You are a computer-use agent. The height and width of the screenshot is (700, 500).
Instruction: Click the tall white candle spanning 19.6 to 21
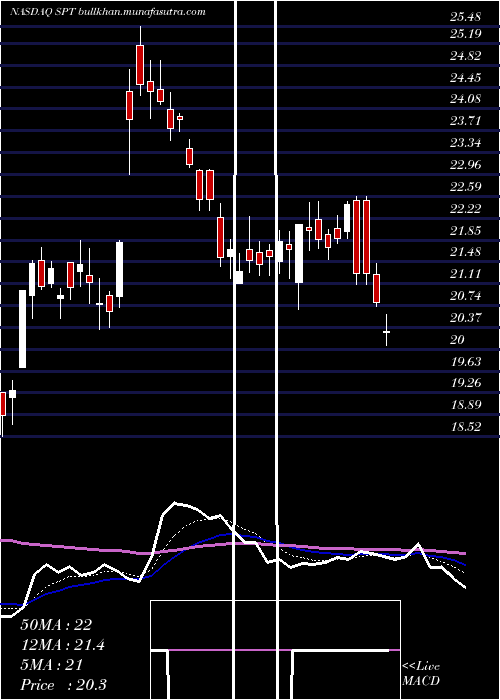22,329
